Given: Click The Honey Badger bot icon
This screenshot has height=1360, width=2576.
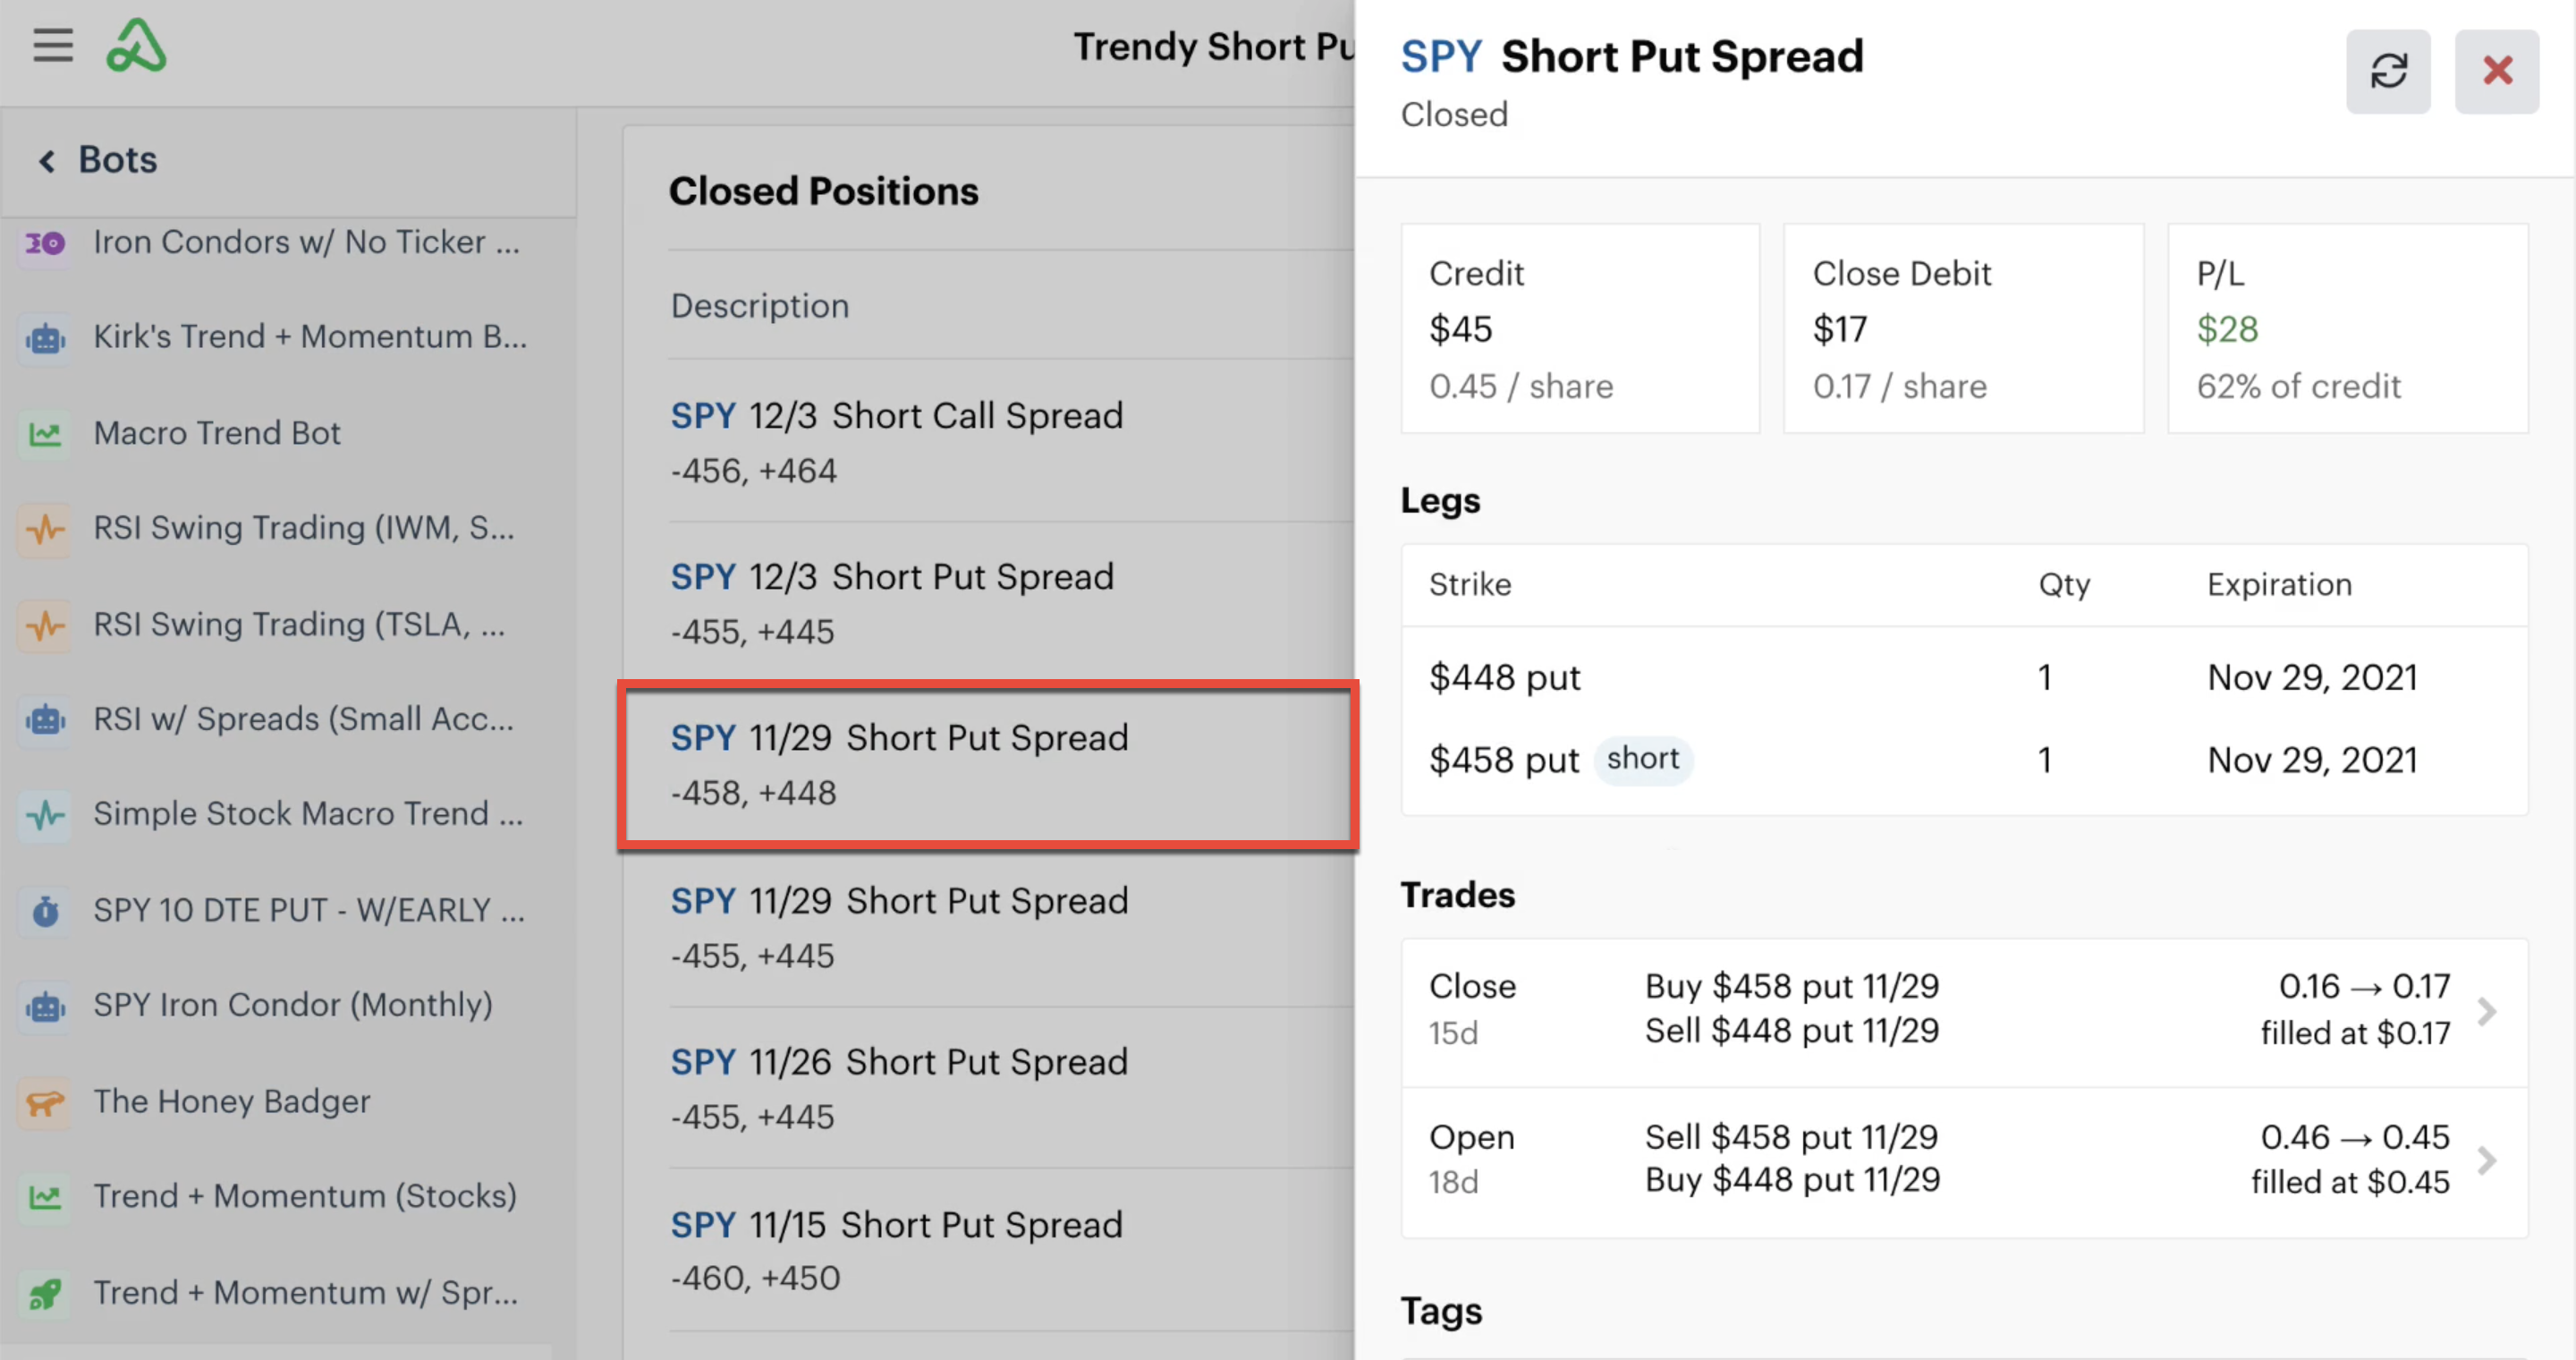Looking at the screenshot, I should [45, 1102].
